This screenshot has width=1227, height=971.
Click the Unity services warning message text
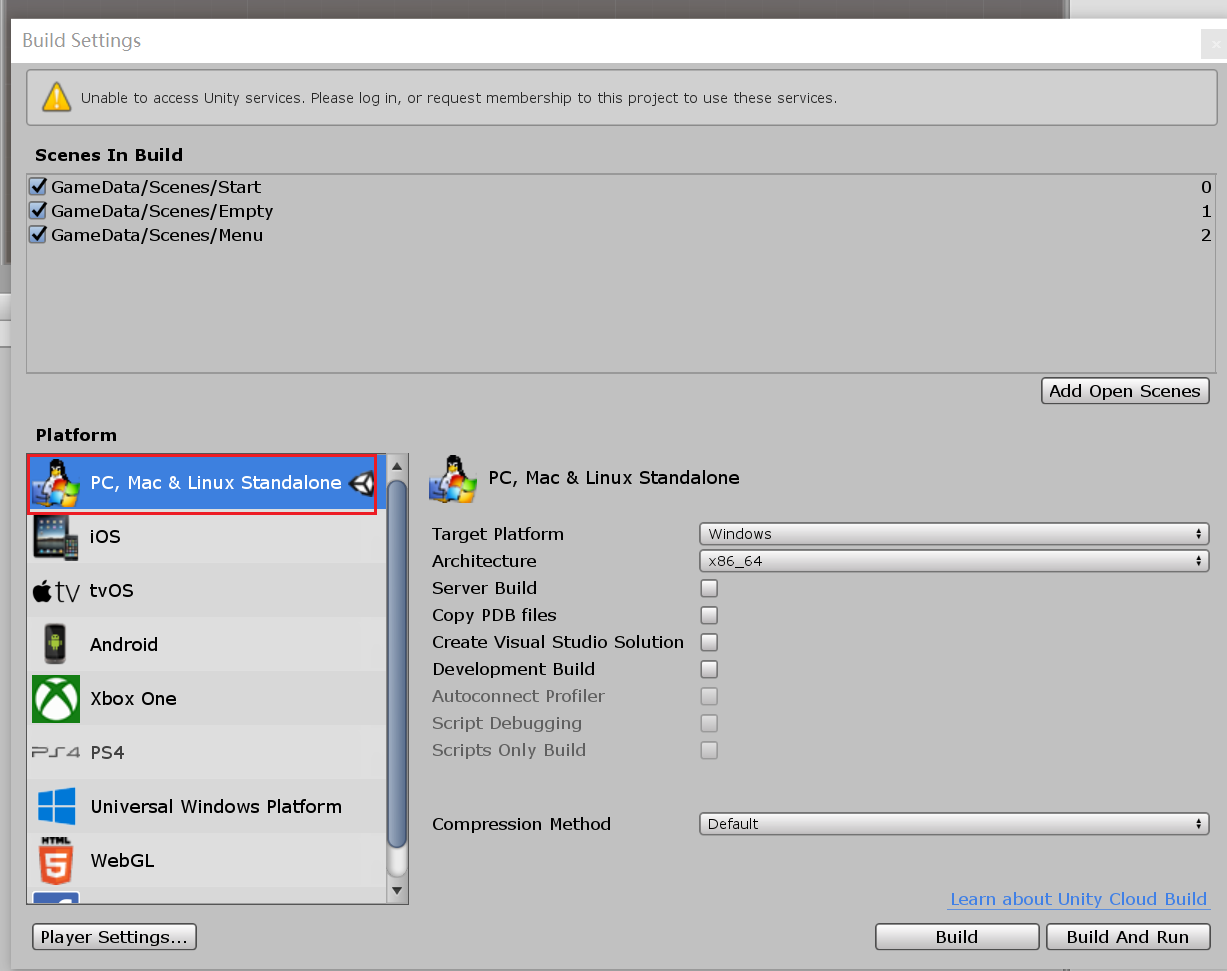click(x=459, y=98)
